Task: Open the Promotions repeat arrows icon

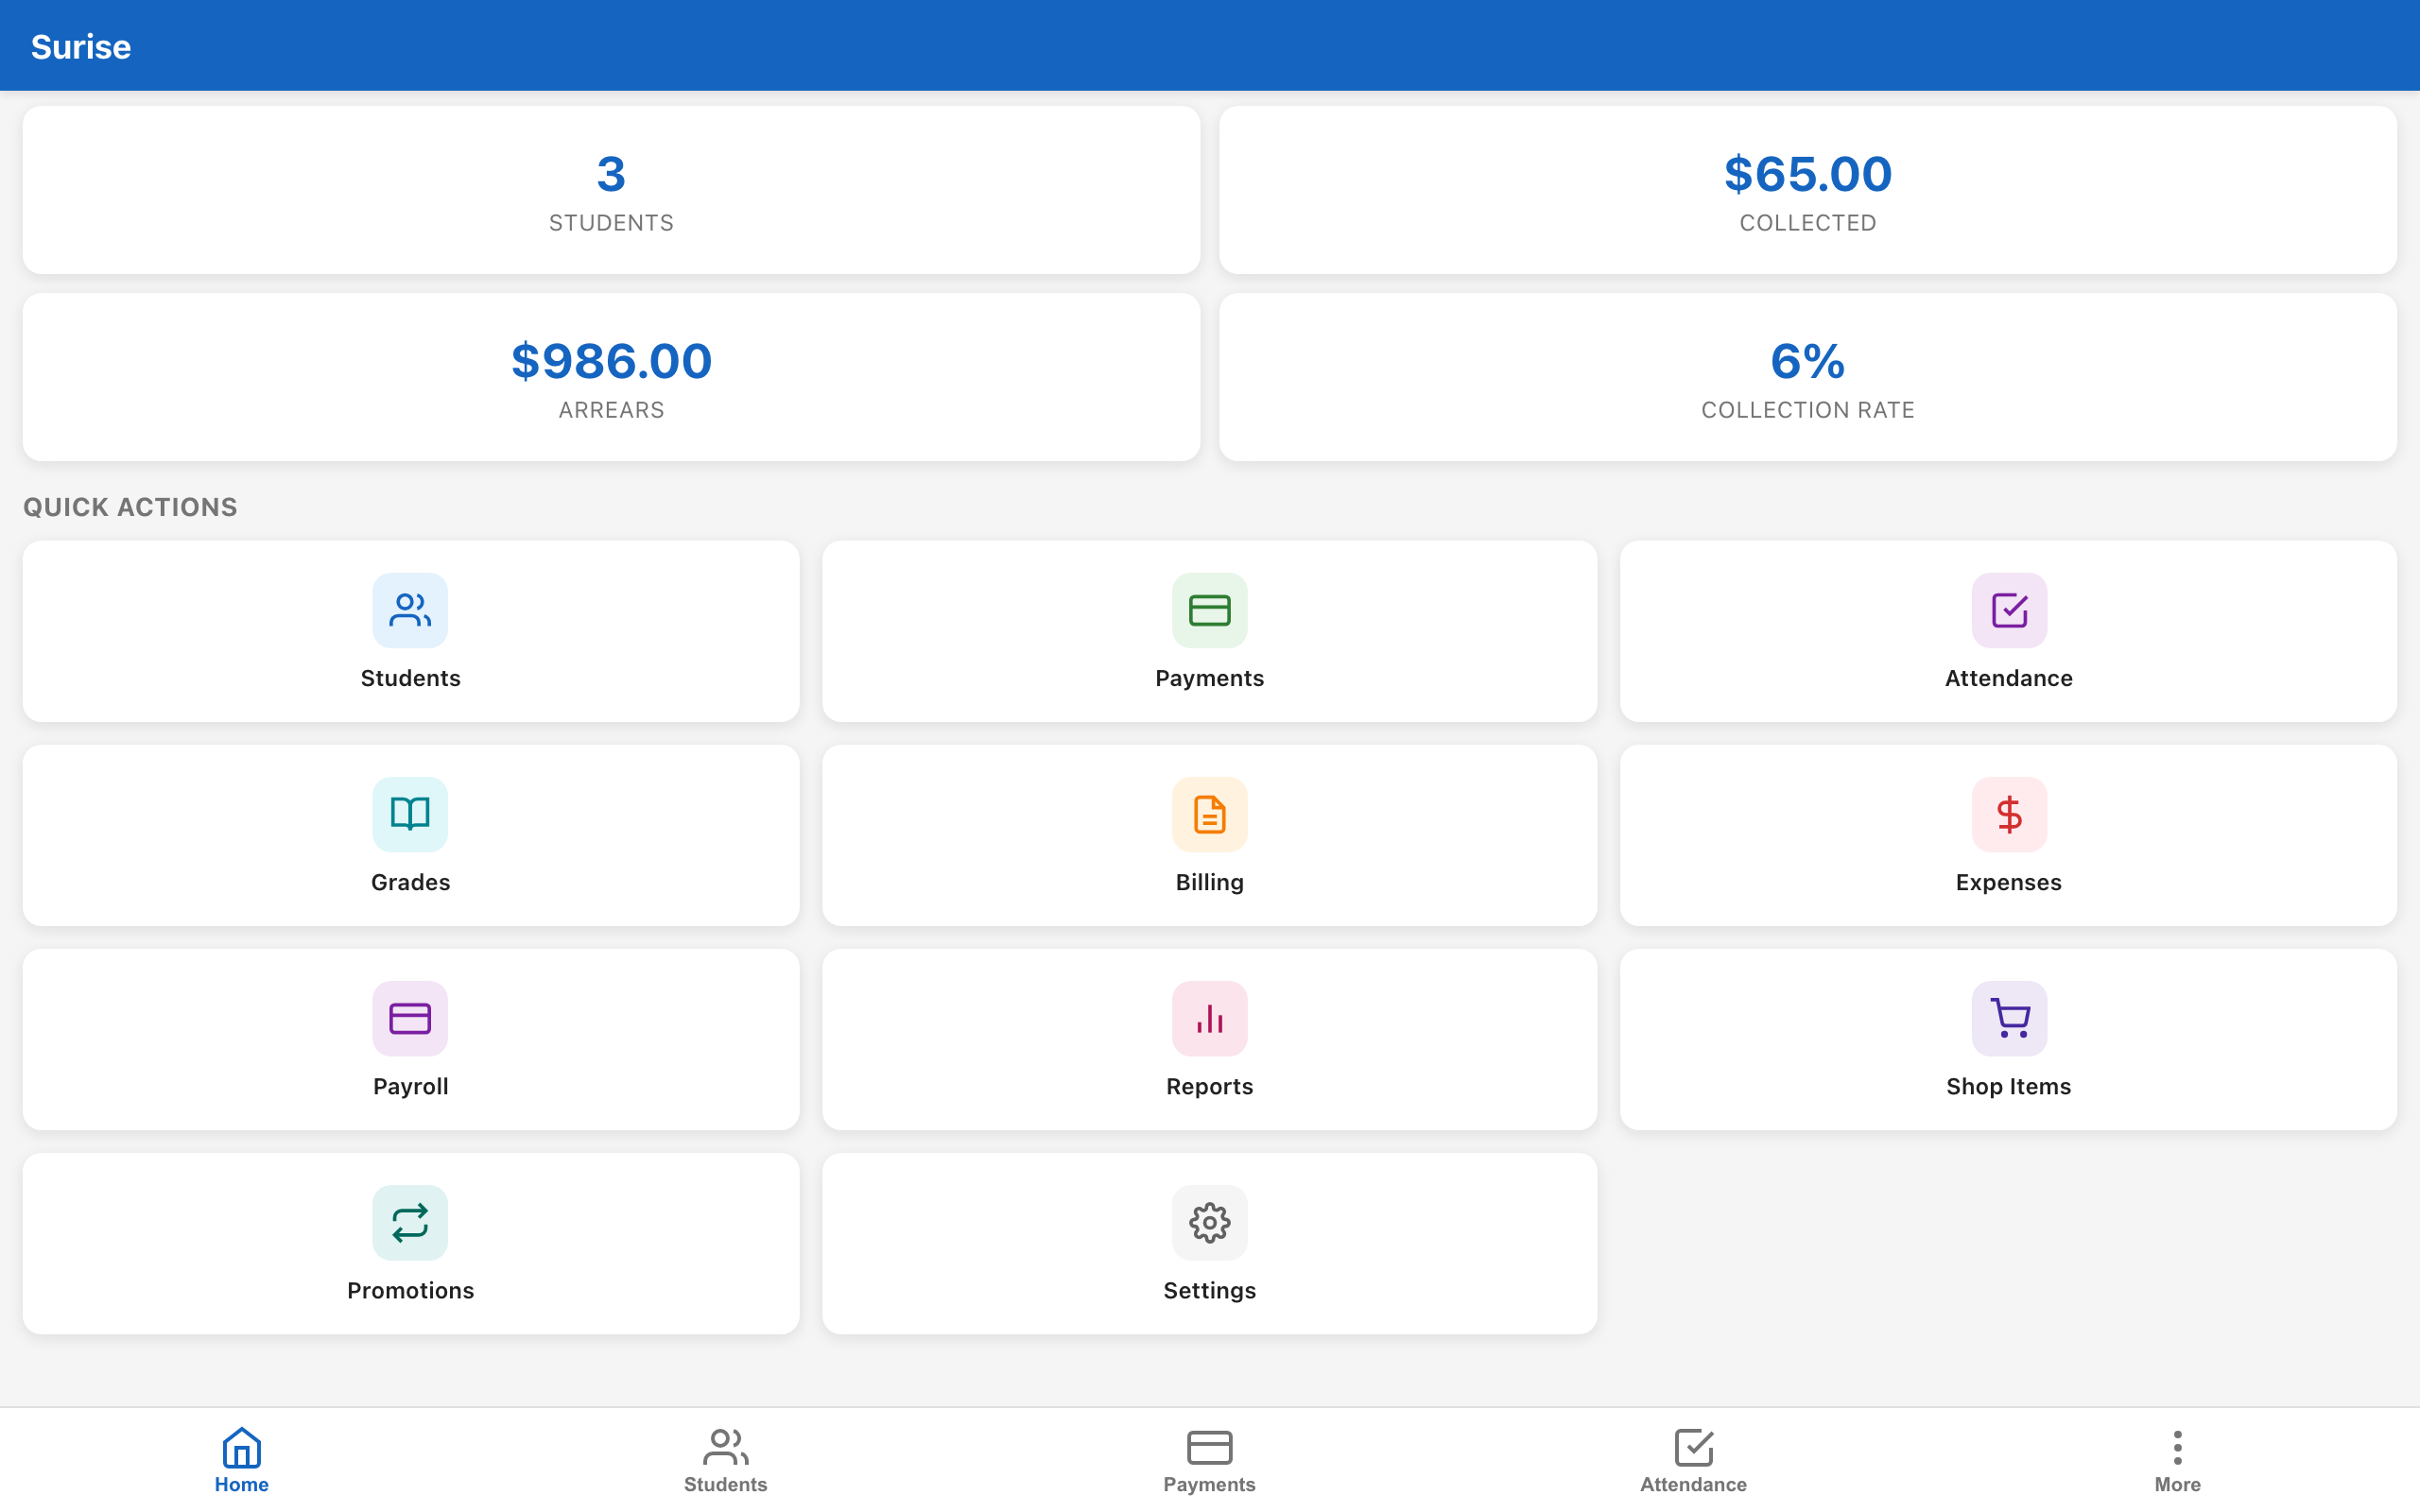Action: [410, 1222]
